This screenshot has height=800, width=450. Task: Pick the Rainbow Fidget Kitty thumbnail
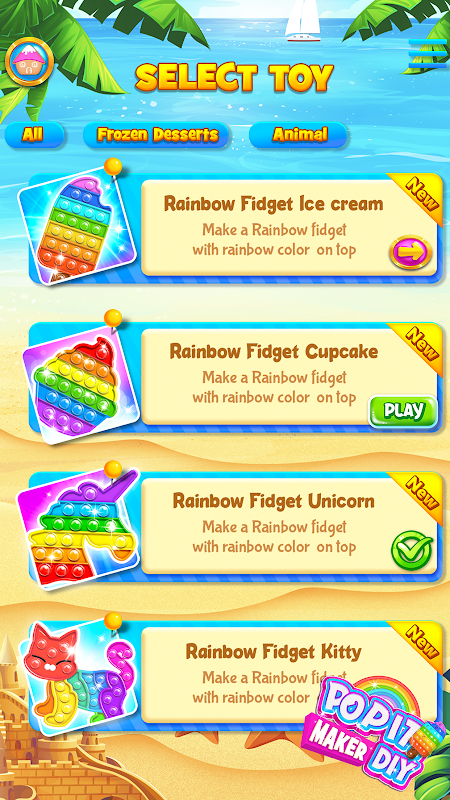click(78, 677)
